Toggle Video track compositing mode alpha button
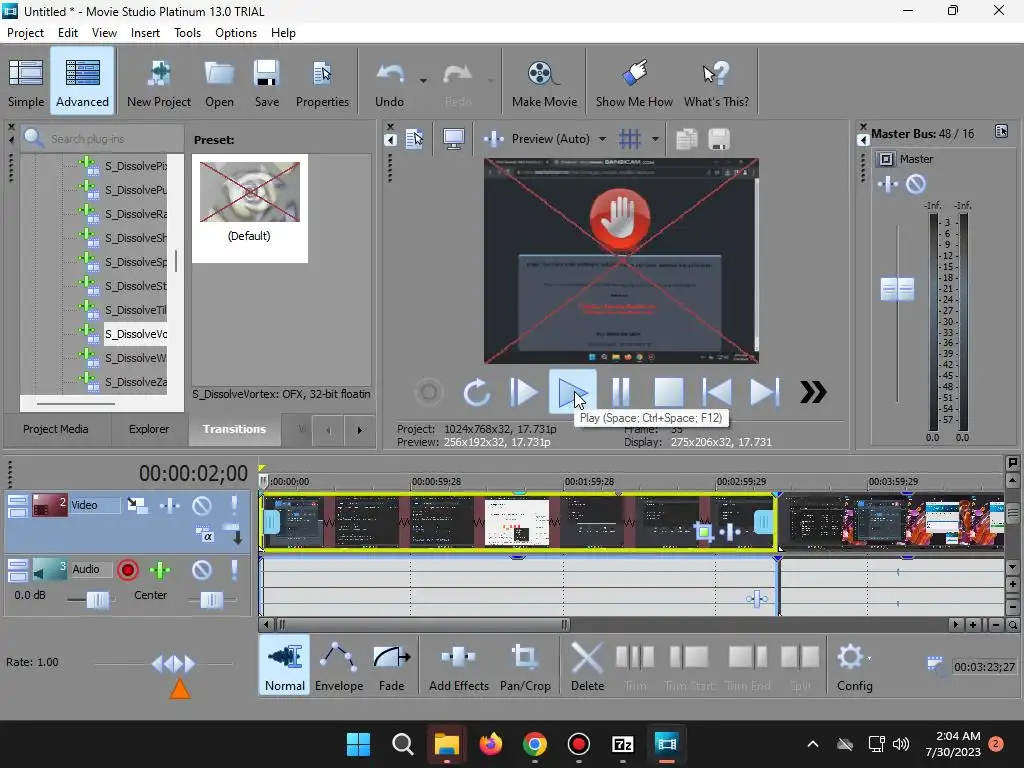Image resolution: width=1024 pixels, height=768 pixels. click(205, 536)
